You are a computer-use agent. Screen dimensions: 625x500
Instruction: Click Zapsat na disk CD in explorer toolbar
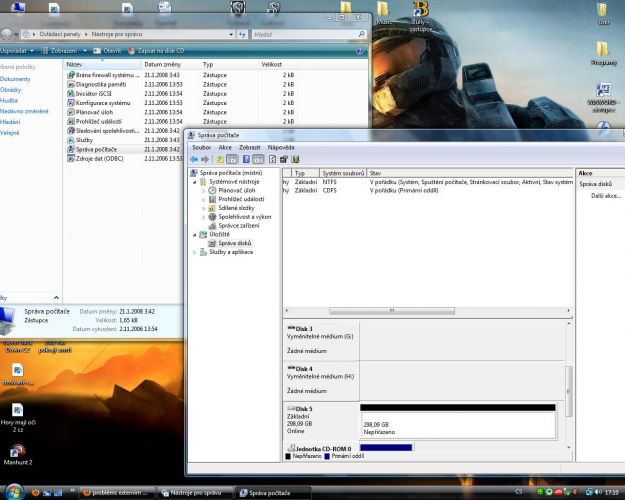point(156,51)
